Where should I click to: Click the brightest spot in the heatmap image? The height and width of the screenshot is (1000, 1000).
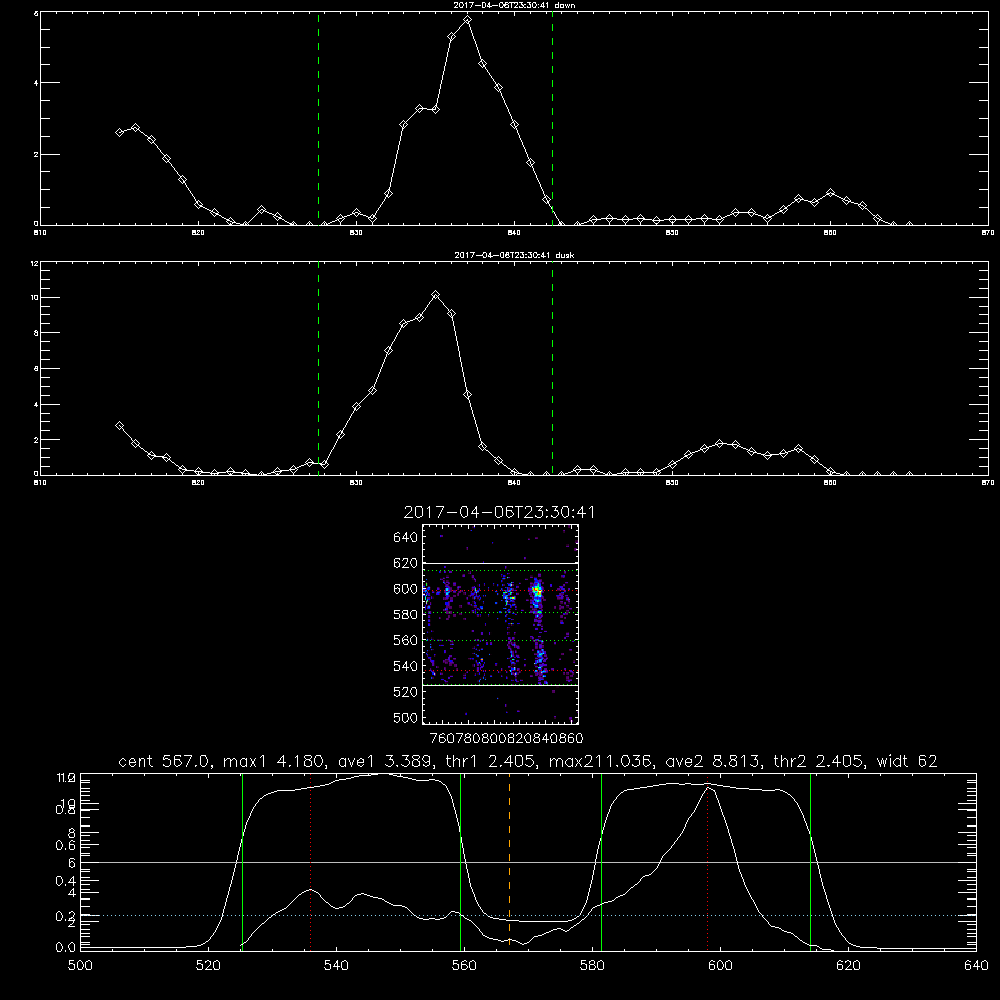[x=537, y=591]
